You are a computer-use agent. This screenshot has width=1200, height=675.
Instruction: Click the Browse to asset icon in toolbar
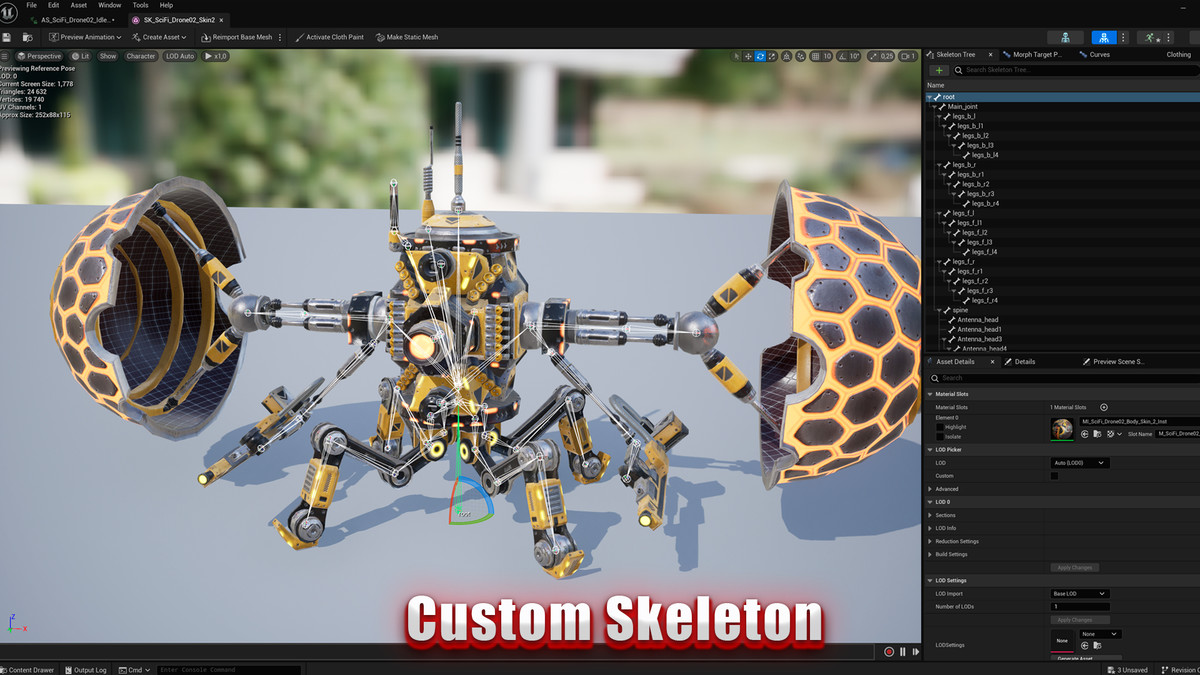point(27,37)
